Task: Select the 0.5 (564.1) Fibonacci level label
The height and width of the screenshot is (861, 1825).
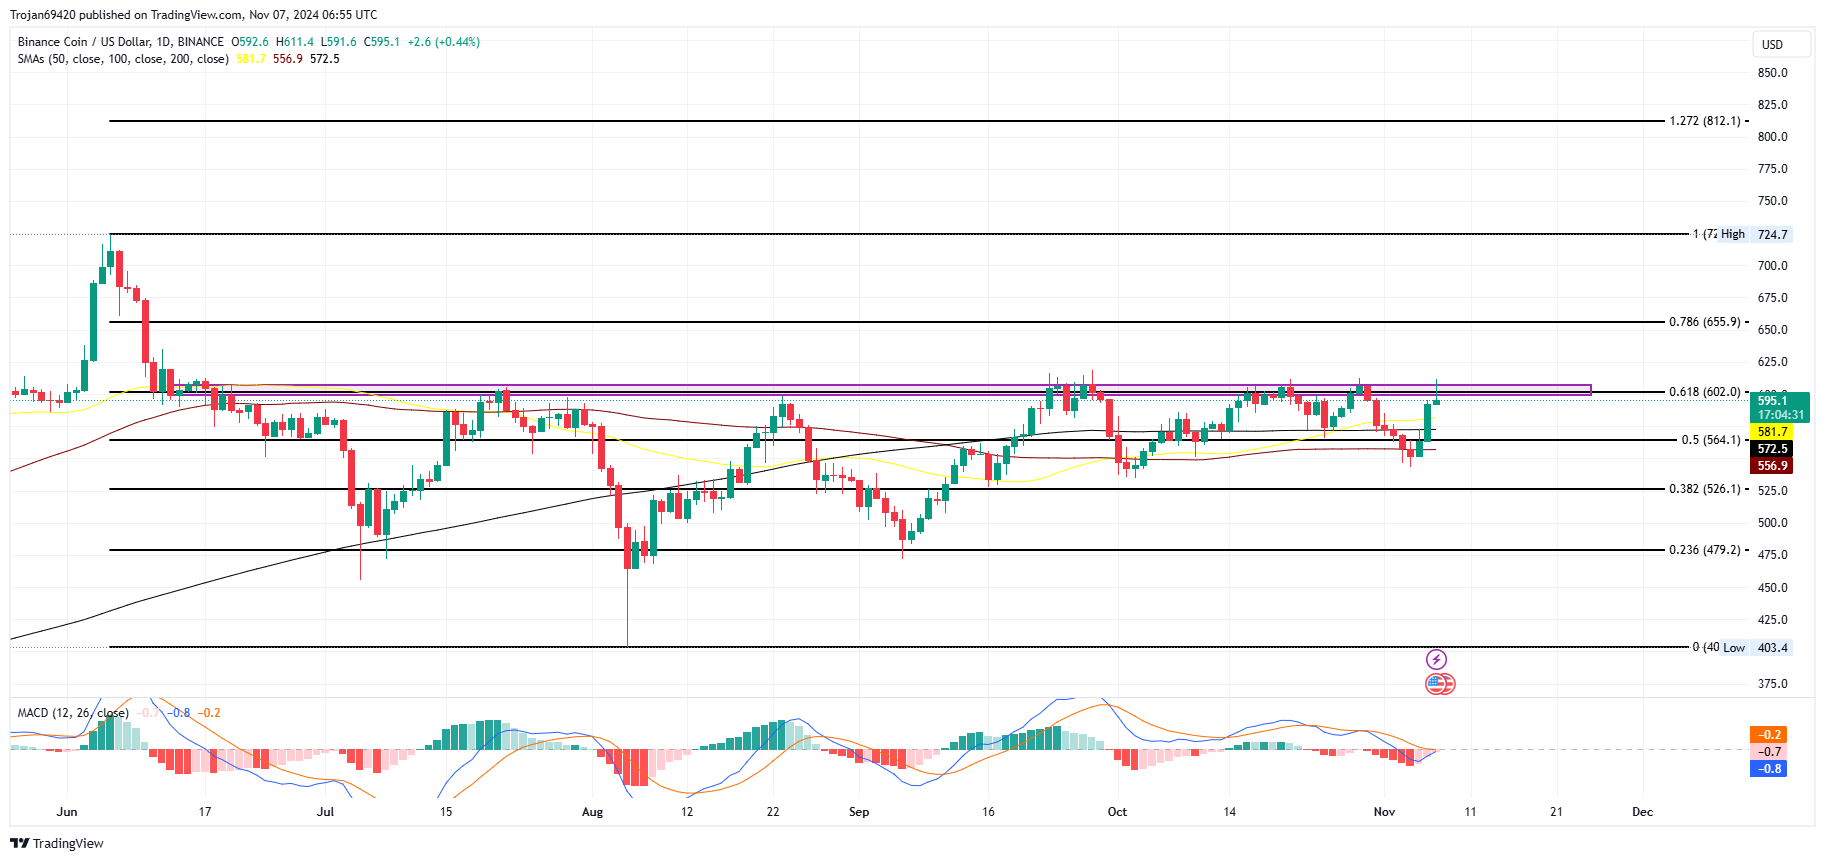Action: point(1710,440)
